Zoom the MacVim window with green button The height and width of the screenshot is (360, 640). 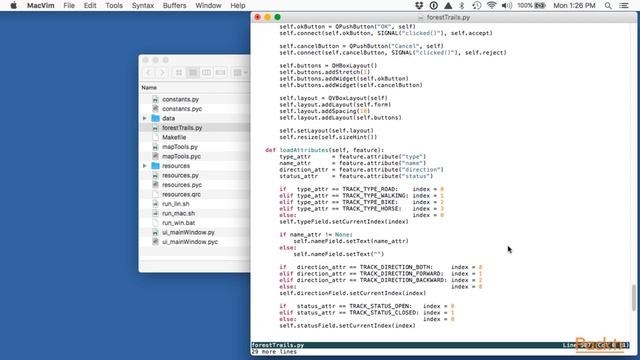[x=278, y=17]
